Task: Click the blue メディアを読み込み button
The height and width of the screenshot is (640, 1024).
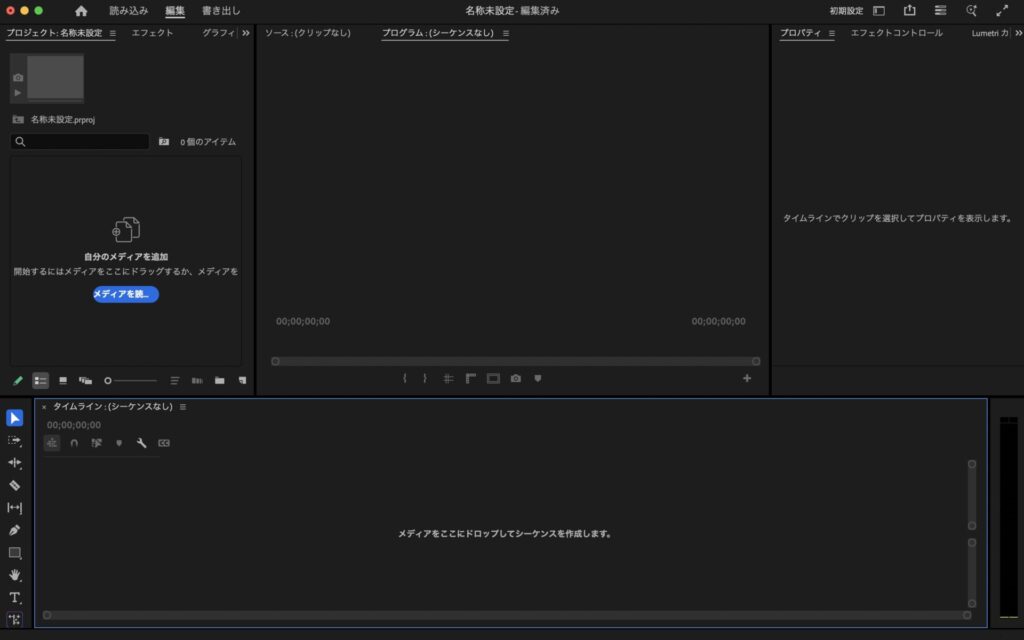Action: click(x=126, y=294)
